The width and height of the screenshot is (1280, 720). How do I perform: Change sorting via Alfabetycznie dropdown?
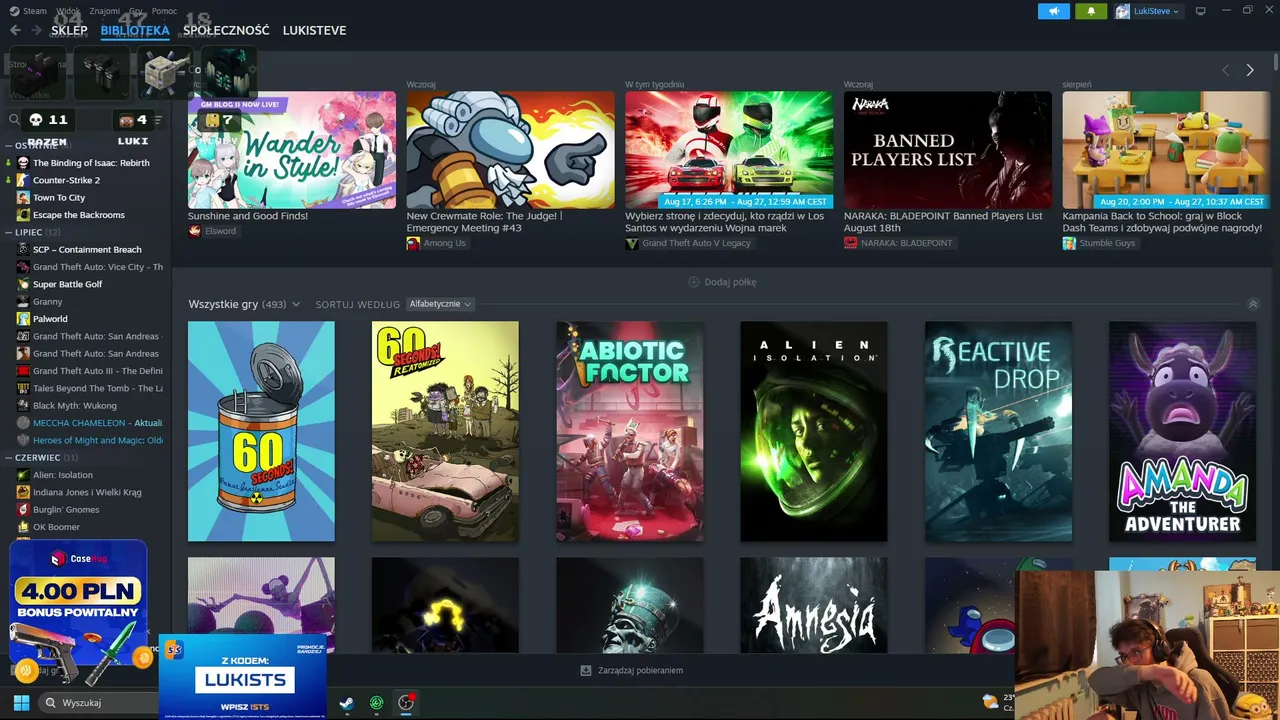coord(440,304)
